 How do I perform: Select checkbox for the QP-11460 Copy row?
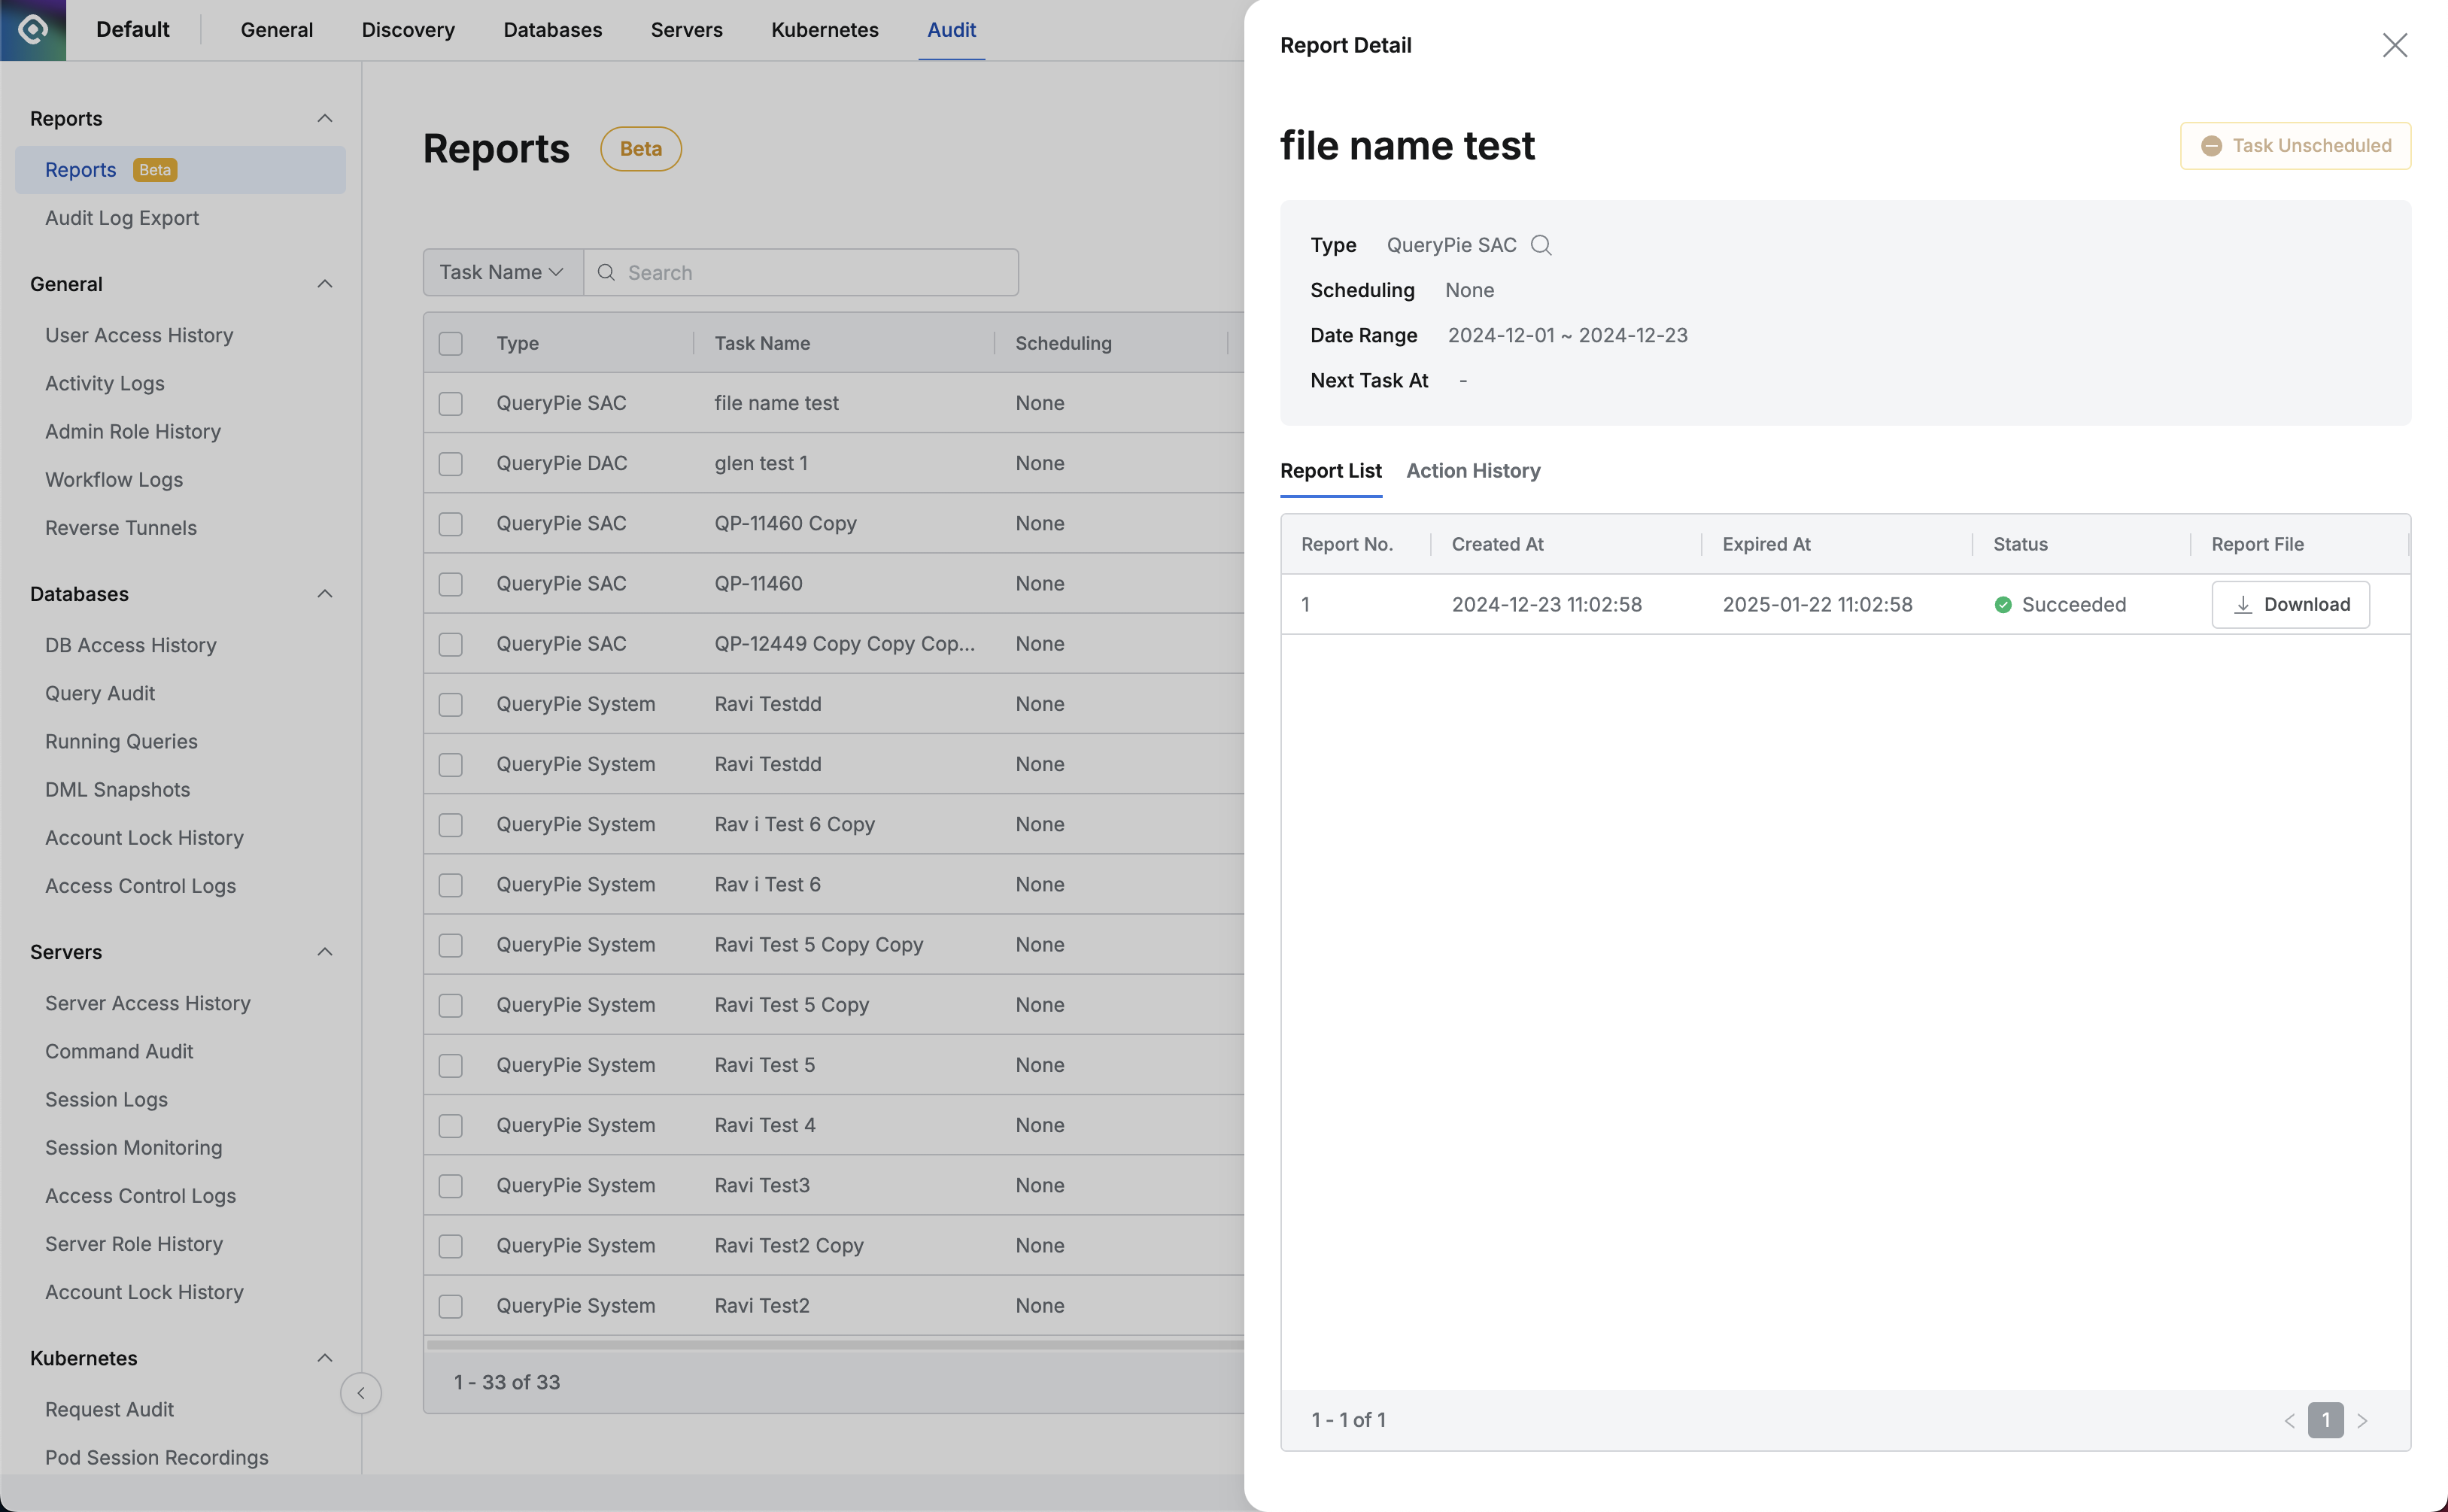pyautogui.click(x=451, y=523)
